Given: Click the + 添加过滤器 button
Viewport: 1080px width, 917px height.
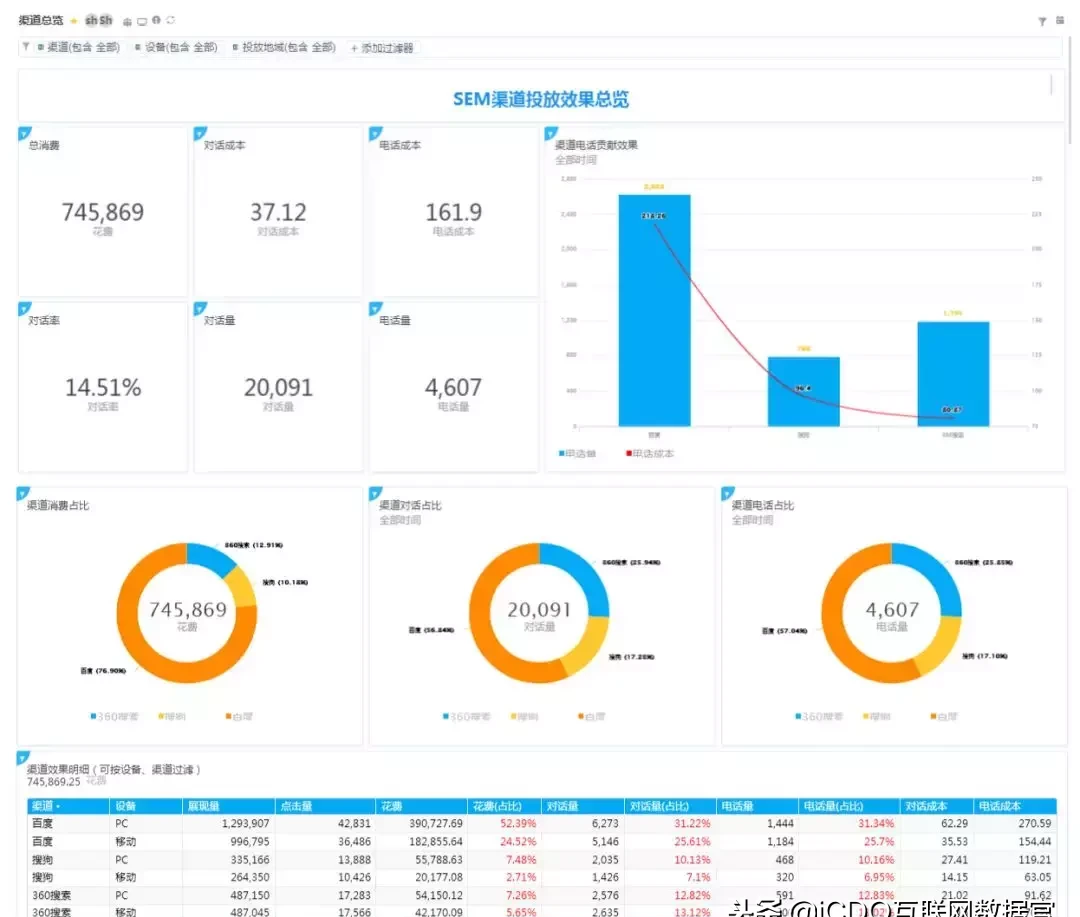Looking at the screenshot, I should [x=382, y=48].
